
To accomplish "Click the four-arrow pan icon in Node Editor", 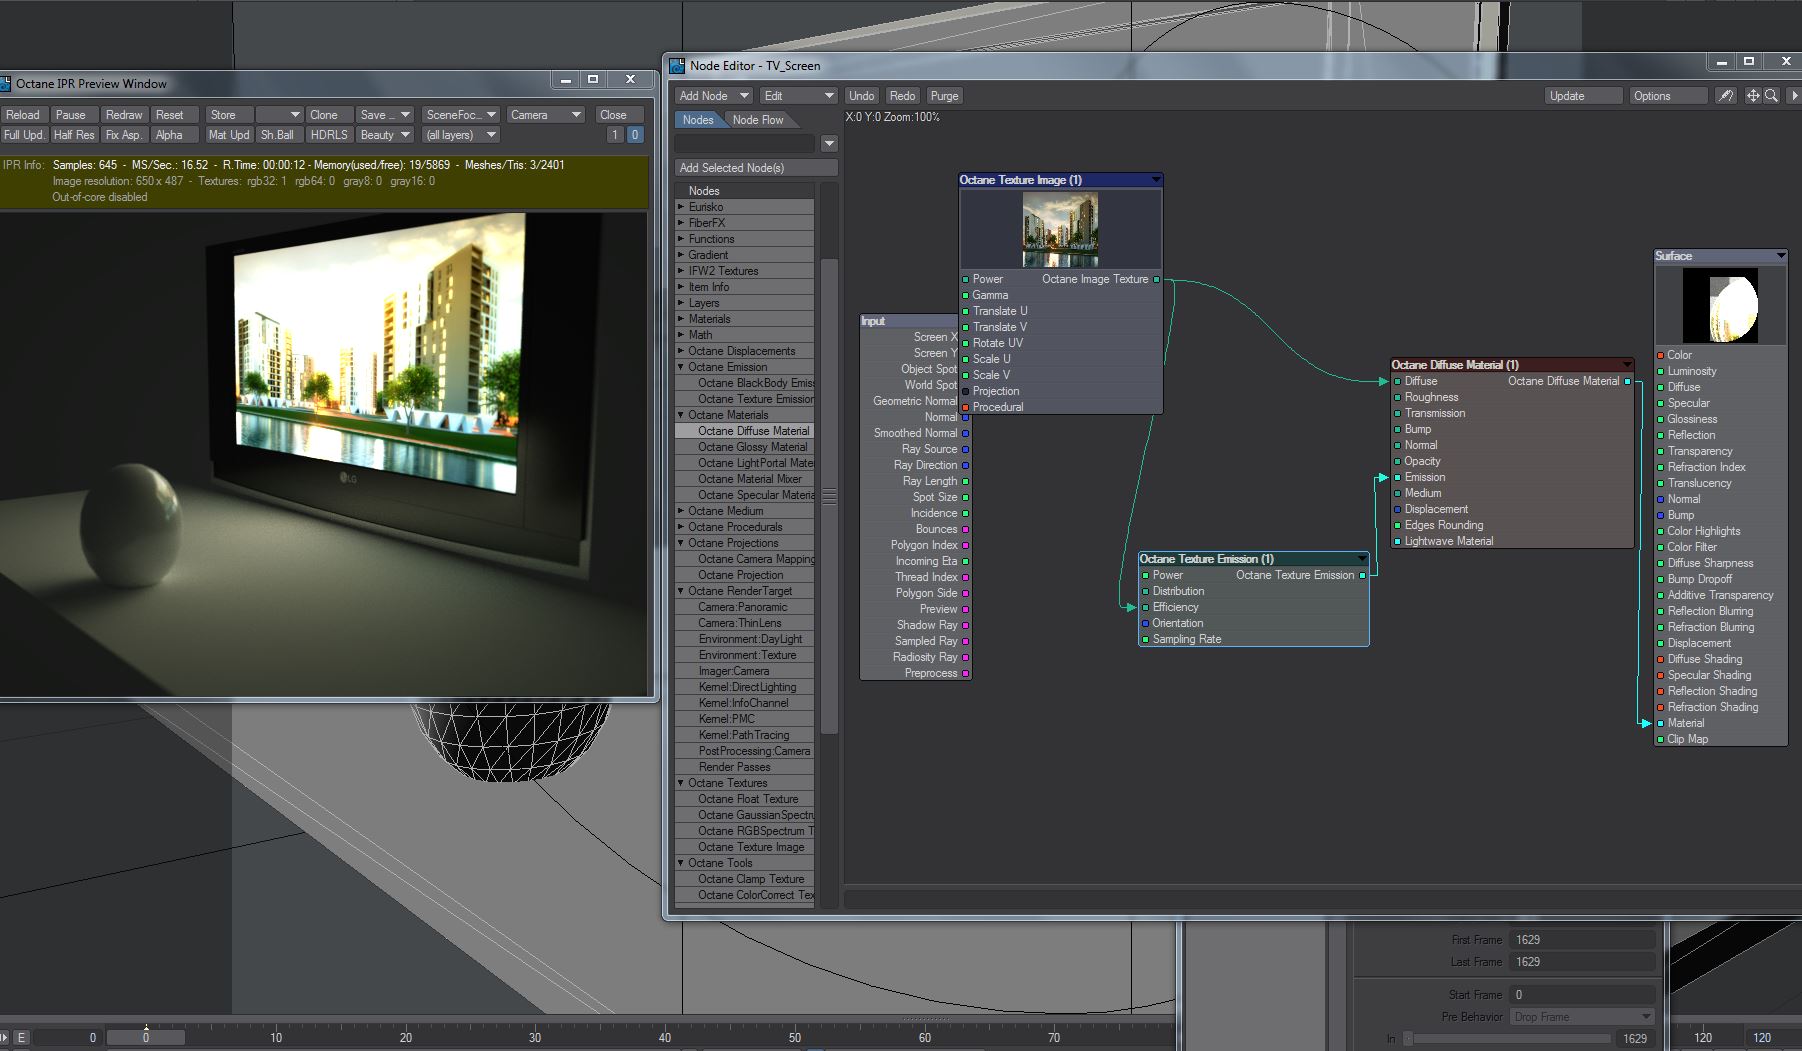I will [x=1753, y=96].
